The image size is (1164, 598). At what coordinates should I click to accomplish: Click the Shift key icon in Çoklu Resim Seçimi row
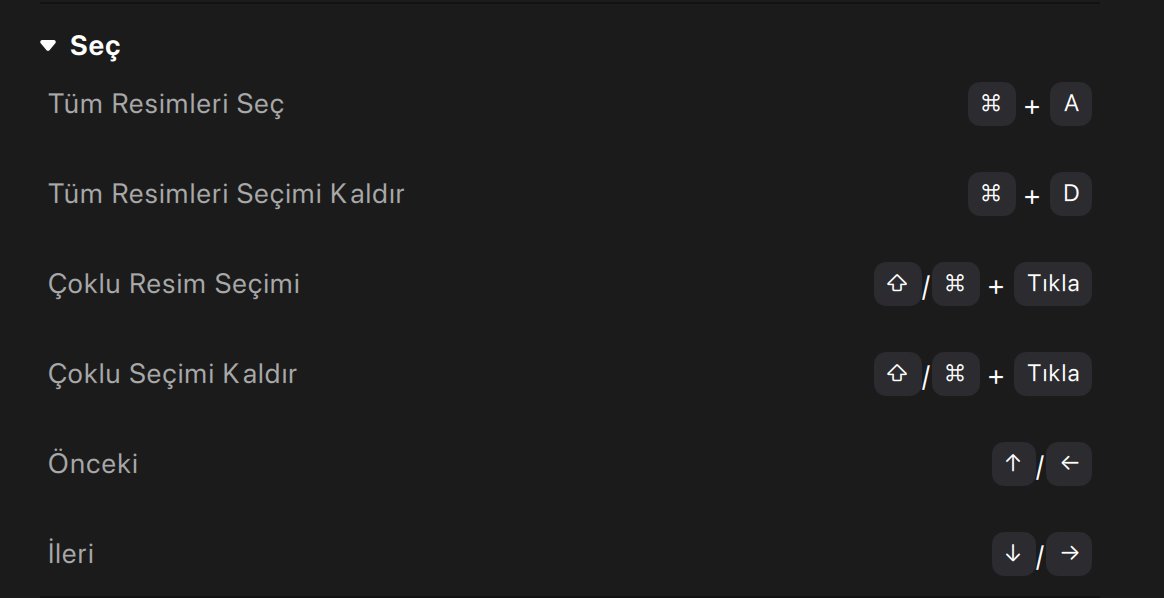pos(897,284)
